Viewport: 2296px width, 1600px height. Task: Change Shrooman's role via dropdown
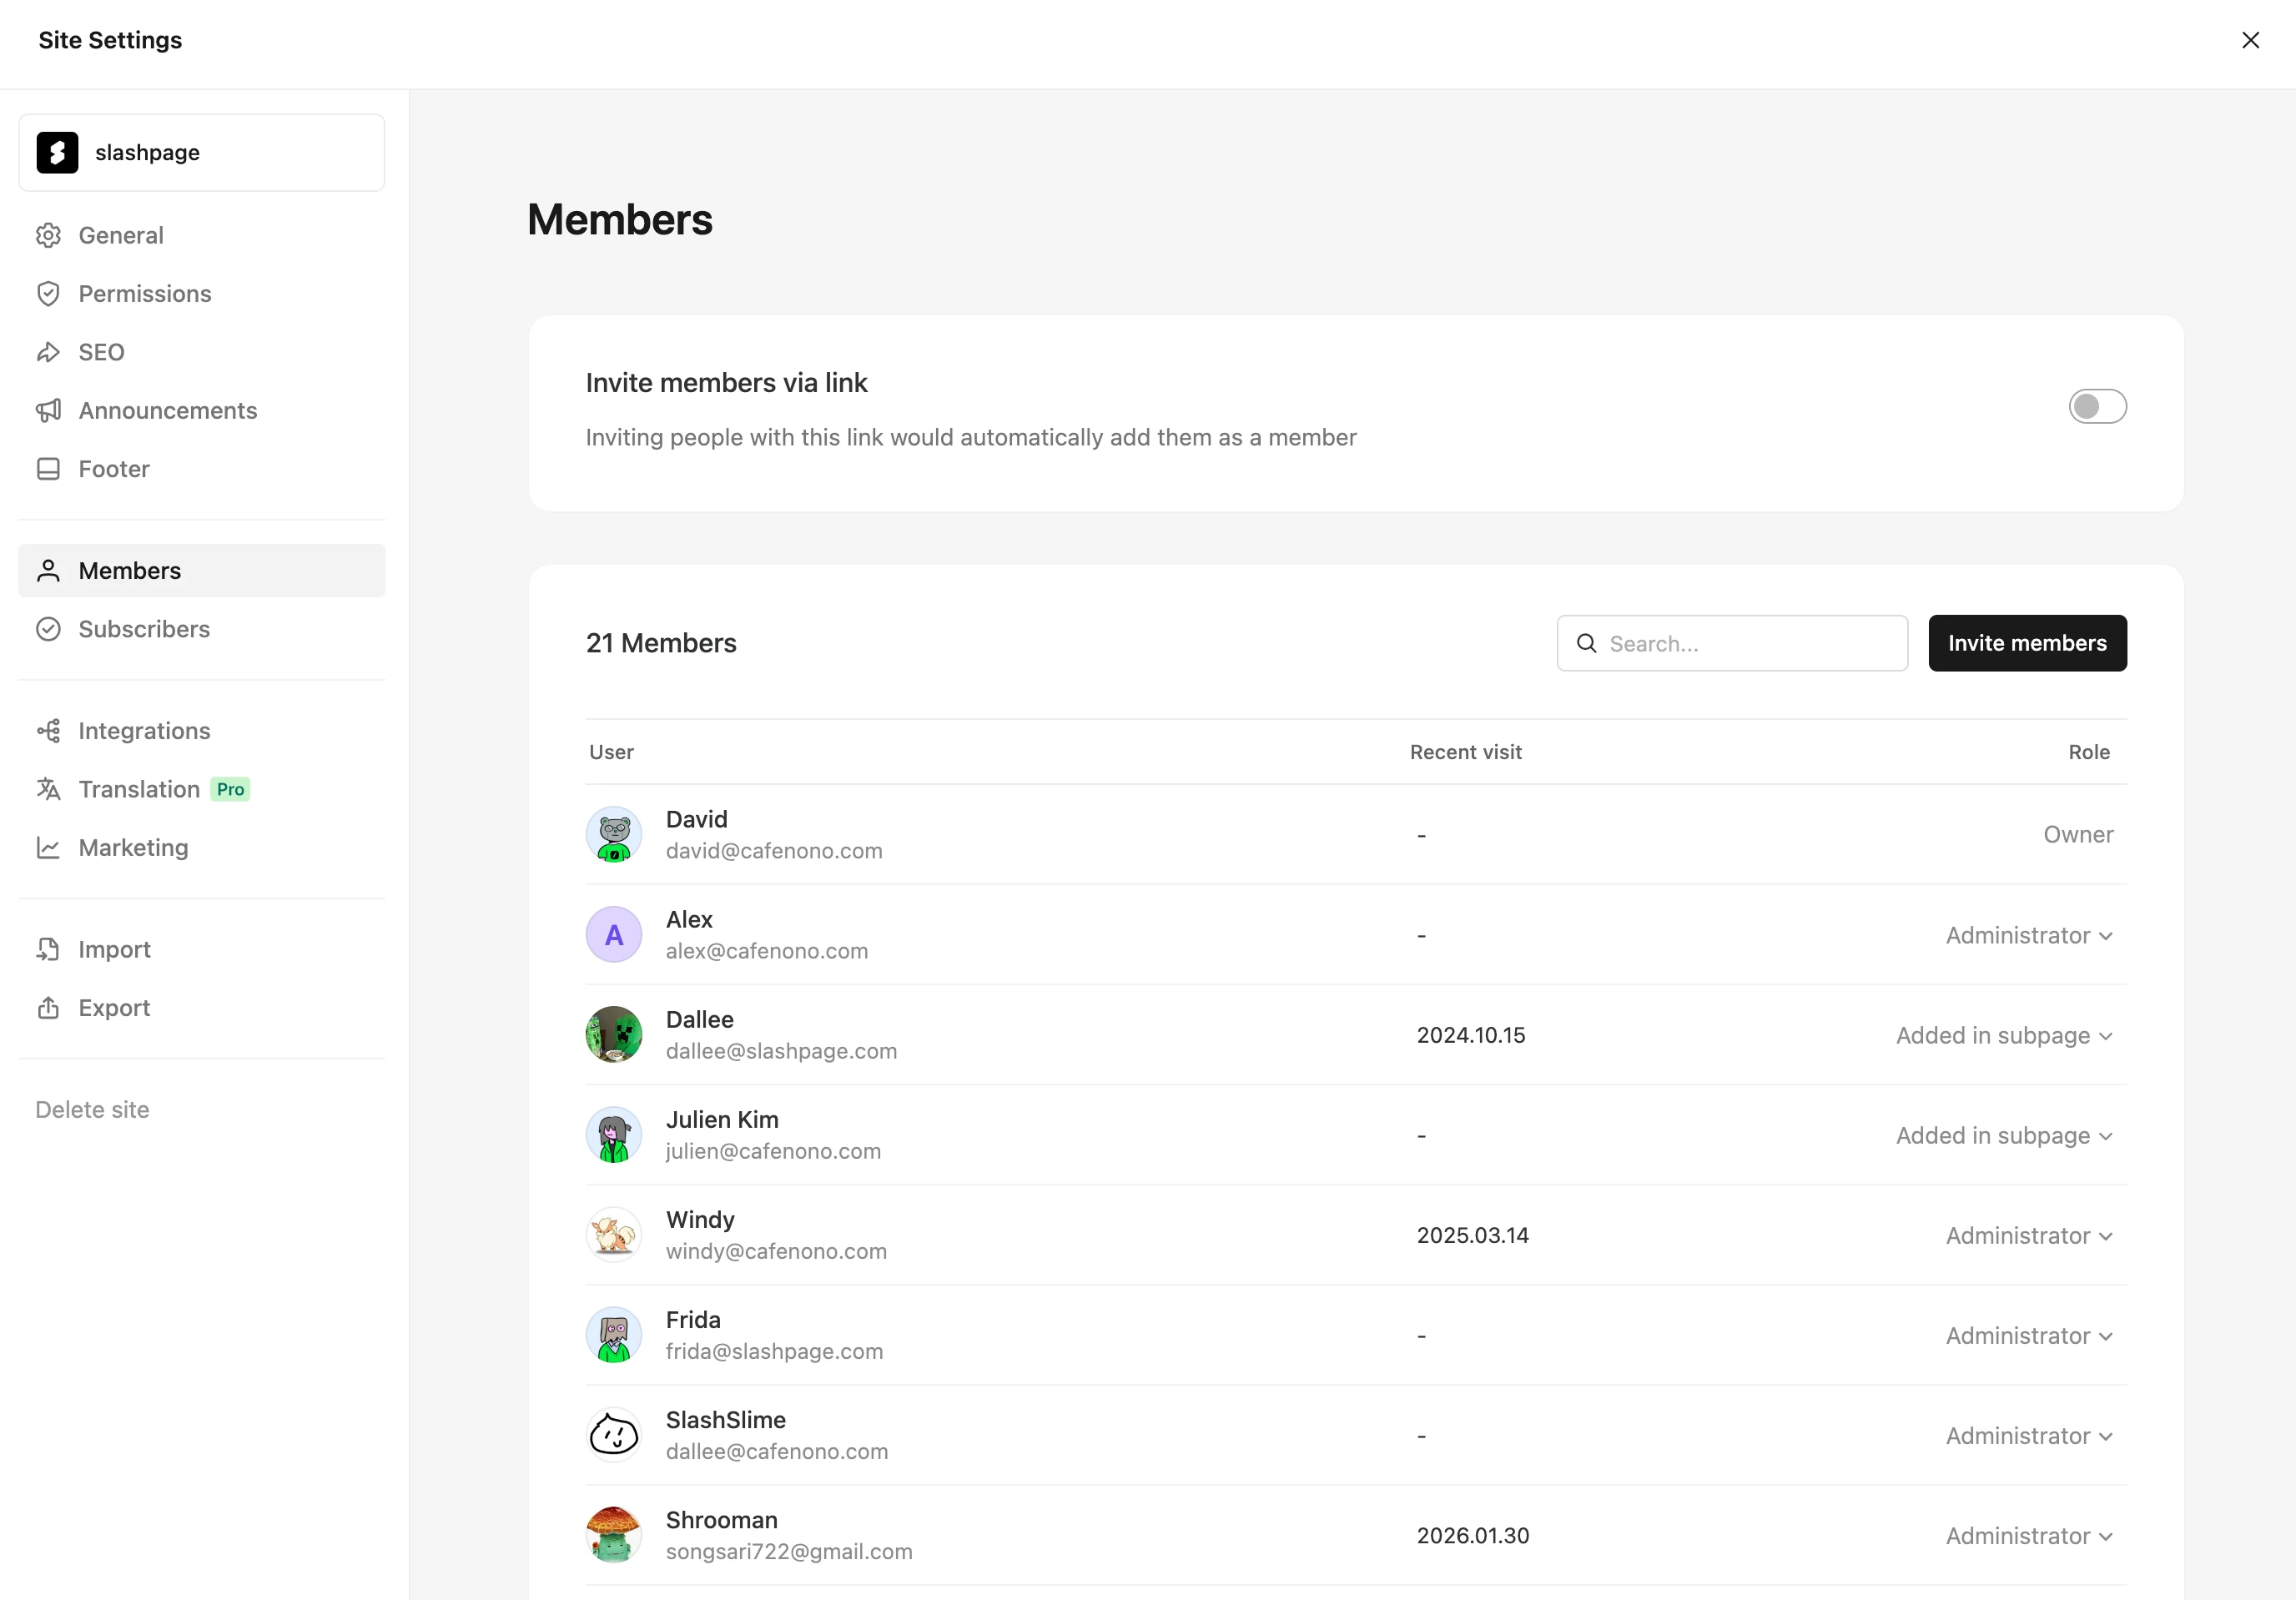click(x=2028, y=1536)
